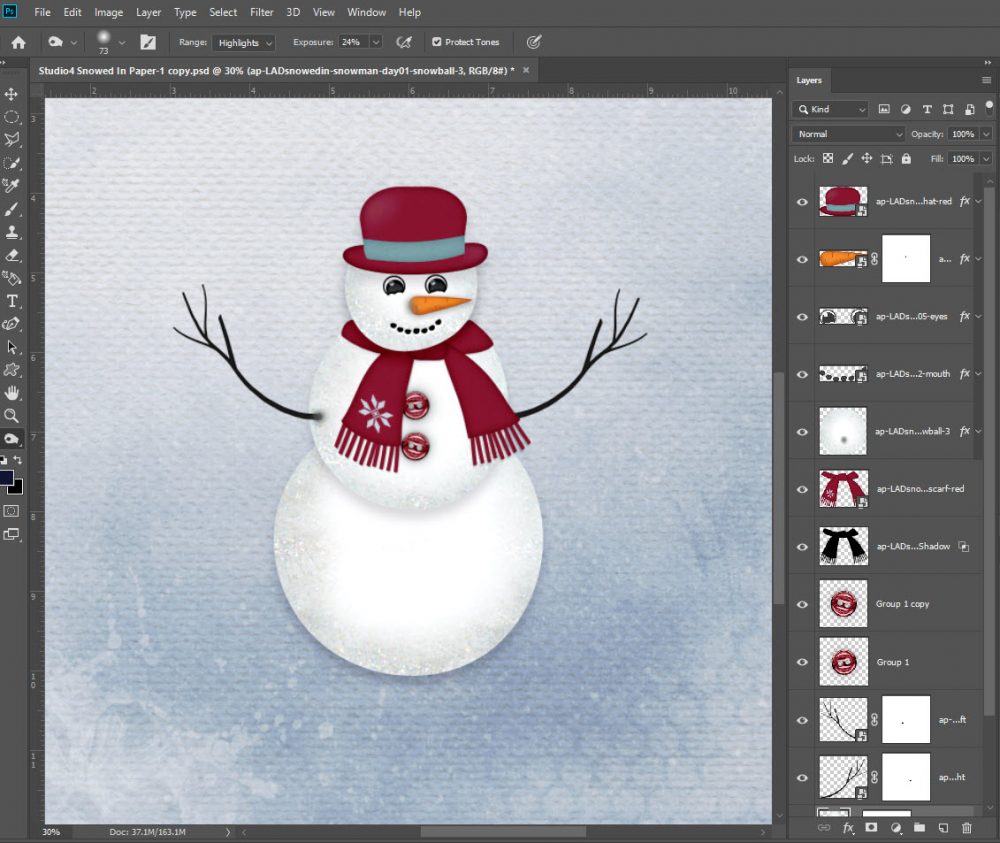Switch to the Layers panel tab
This screenshot has height=843, width=1000.
[809, 80]
